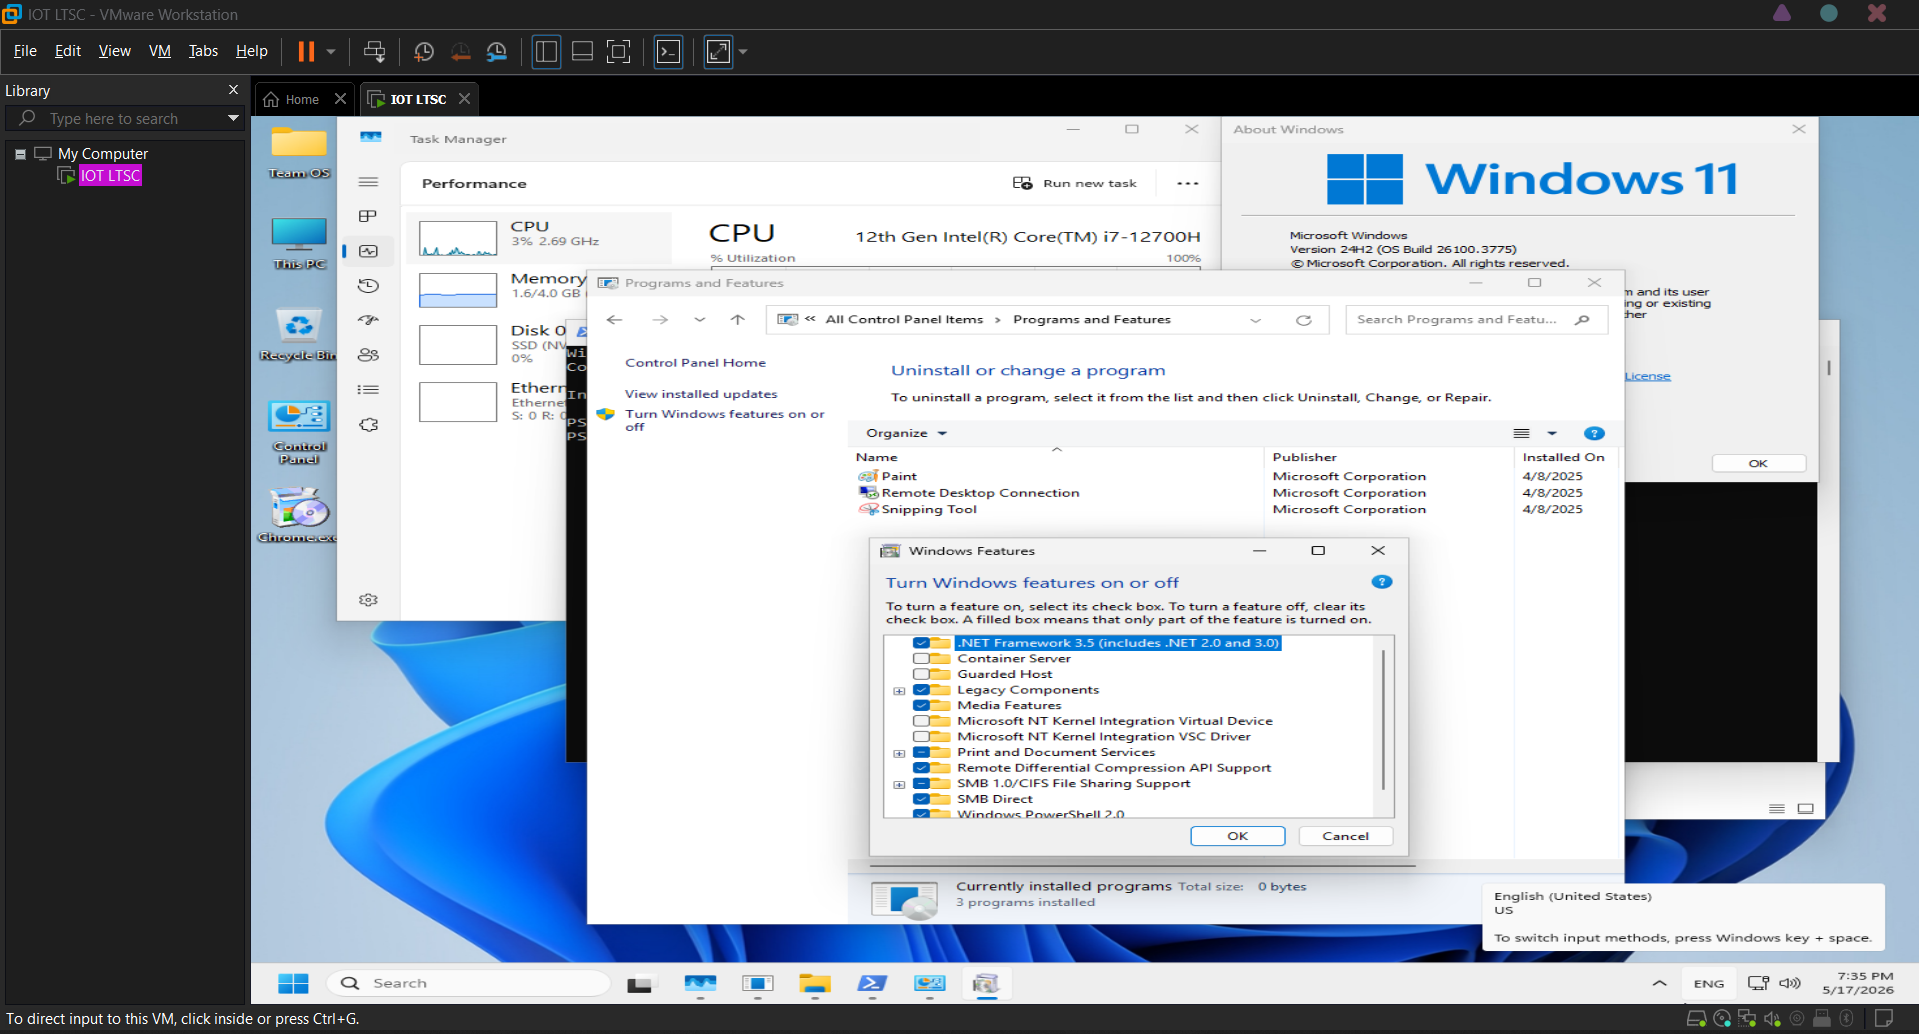Click OK in About Windows dialog

(1759, 463)
